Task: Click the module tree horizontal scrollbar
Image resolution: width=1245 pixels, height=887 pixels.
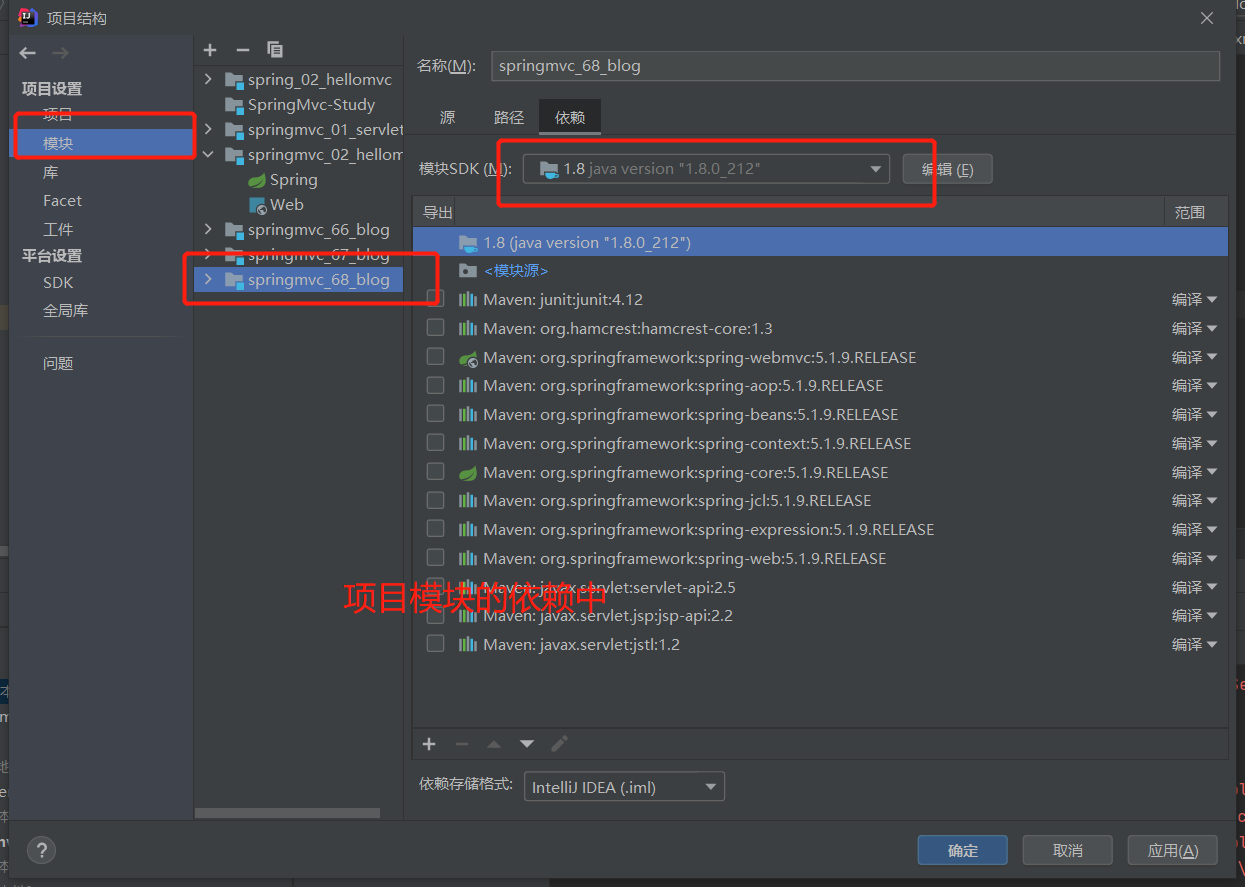Action: point(287,814)
